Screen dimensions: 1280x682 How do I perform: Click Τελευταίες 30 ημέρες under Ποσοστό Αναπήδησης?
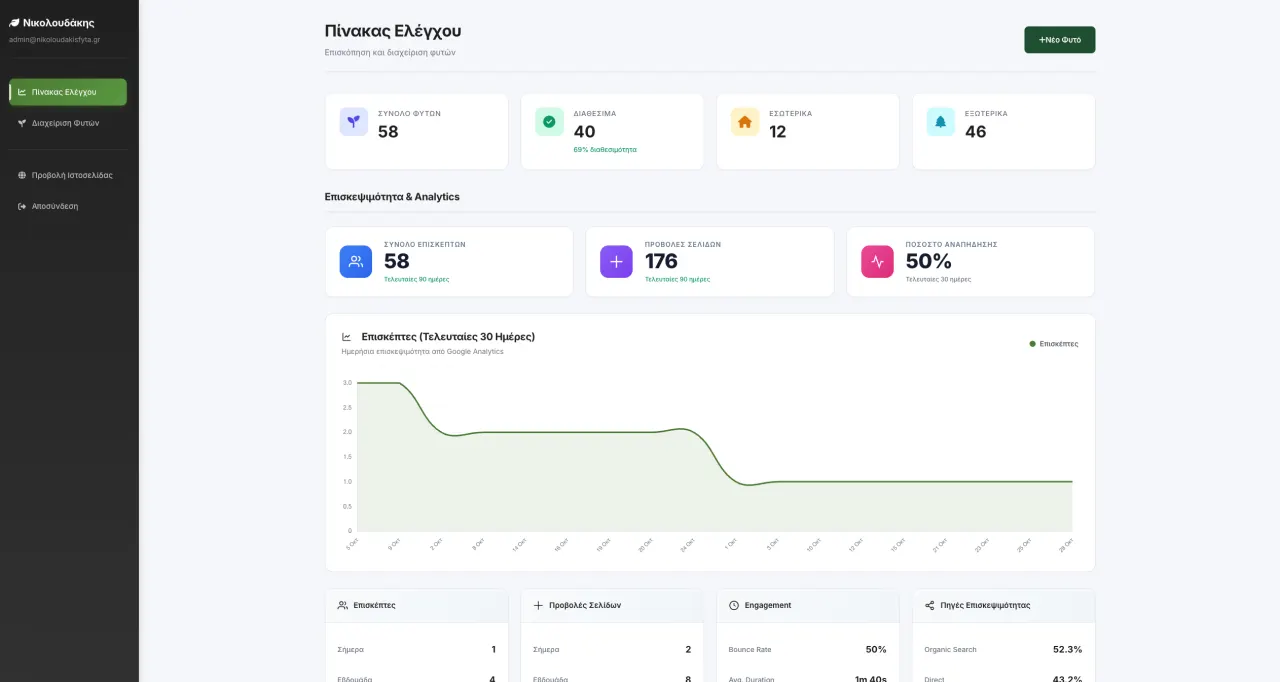coord(938,280)
